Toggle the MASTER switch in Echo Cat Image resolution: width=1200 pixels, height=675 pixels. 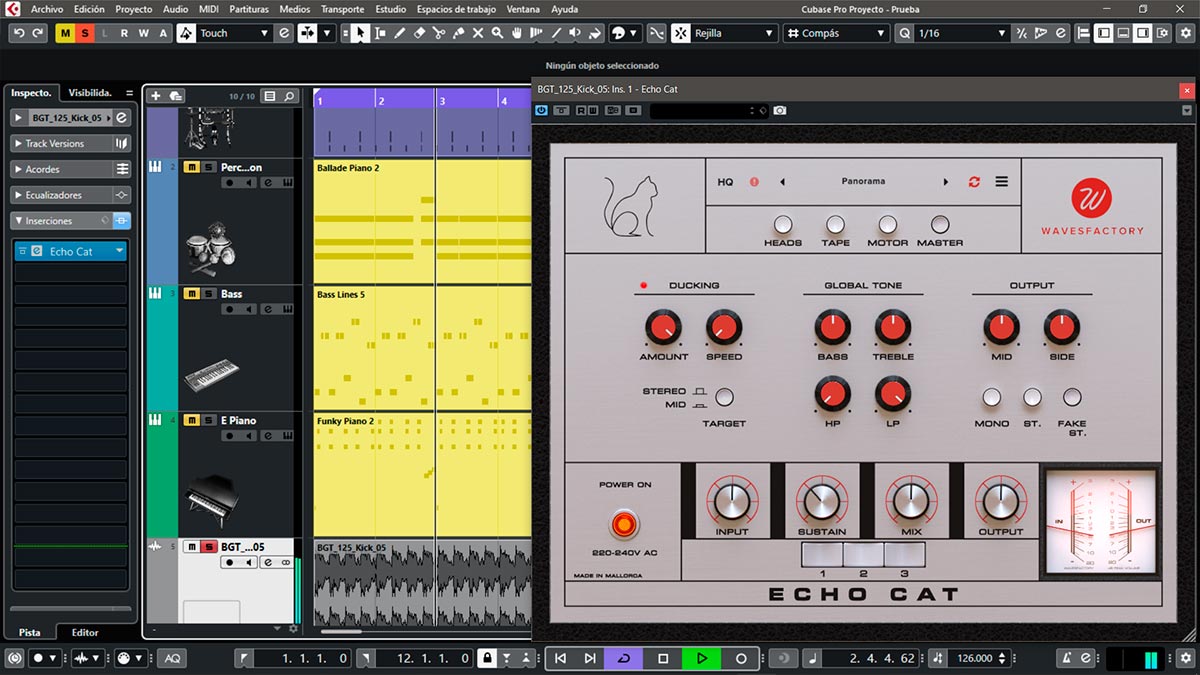(940, 225)
